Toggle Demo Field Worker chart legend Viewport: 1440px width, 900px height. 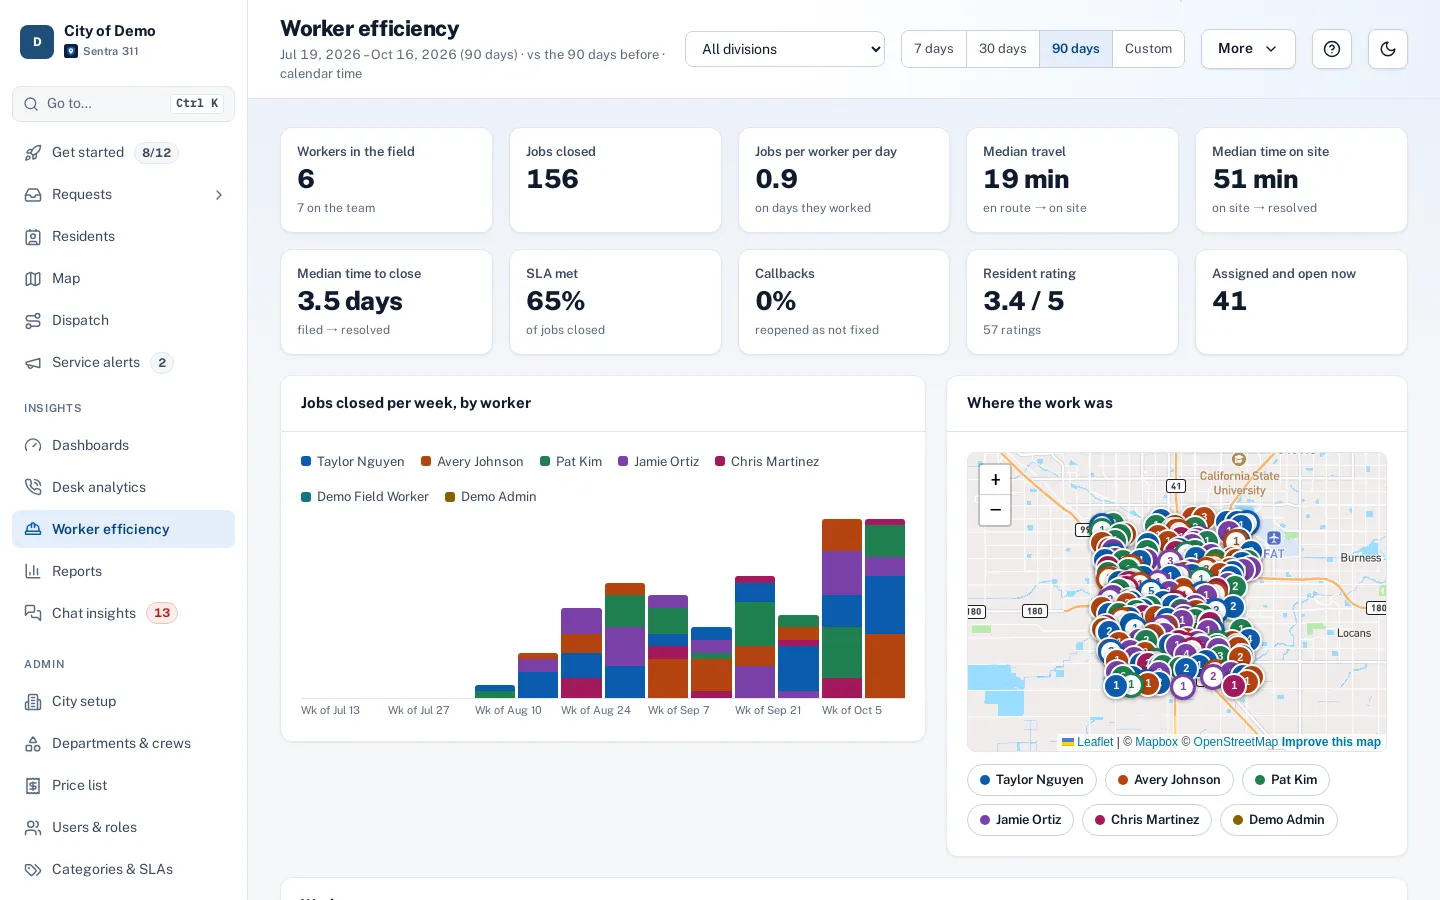pos(365,497)
